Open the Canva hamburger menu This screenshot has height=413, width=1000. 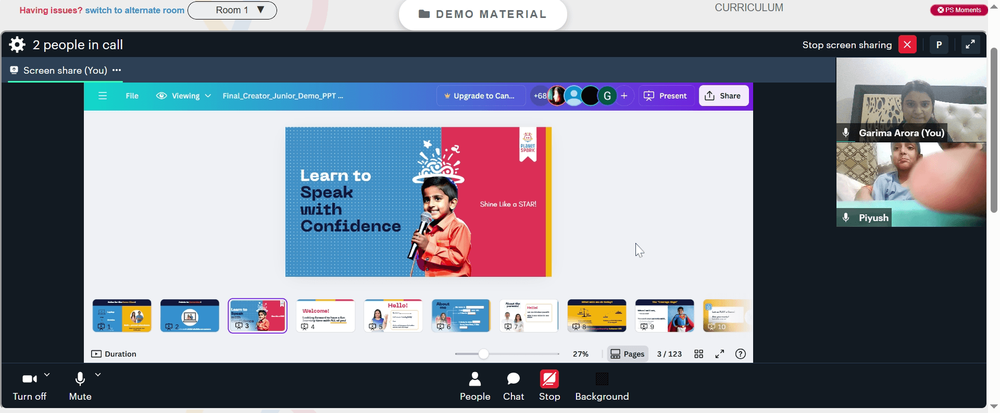coord(103,96)
